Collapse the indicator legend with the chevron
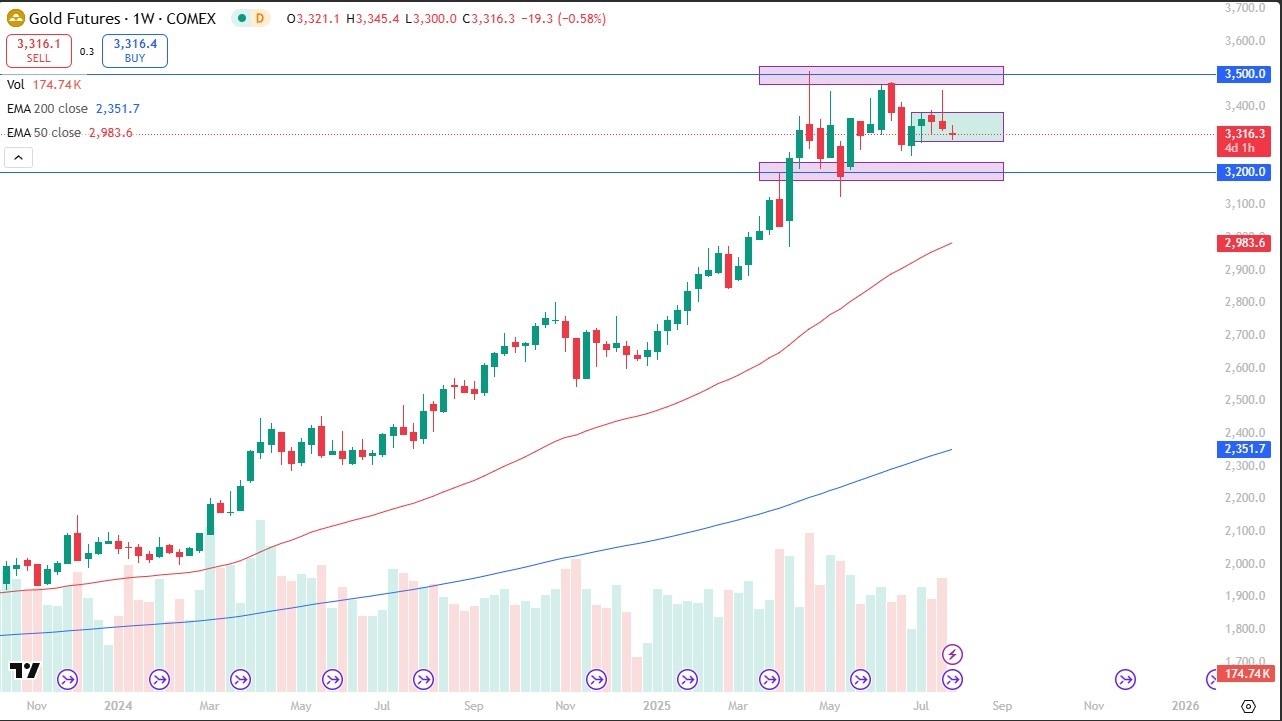This screenshot has height=721, width=1282. tap(19, 157)
